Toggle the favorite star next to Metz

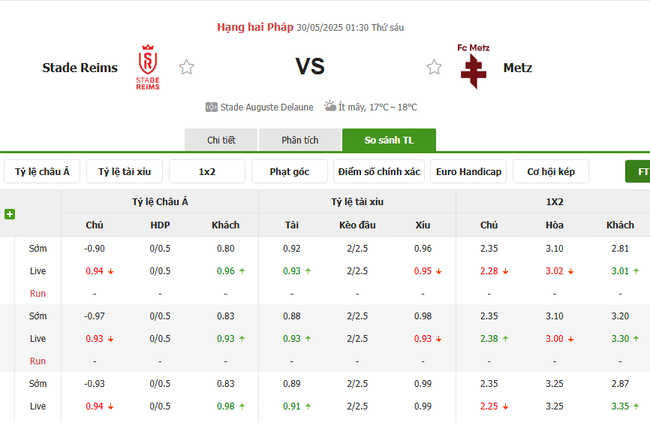(x=434, y=68)
